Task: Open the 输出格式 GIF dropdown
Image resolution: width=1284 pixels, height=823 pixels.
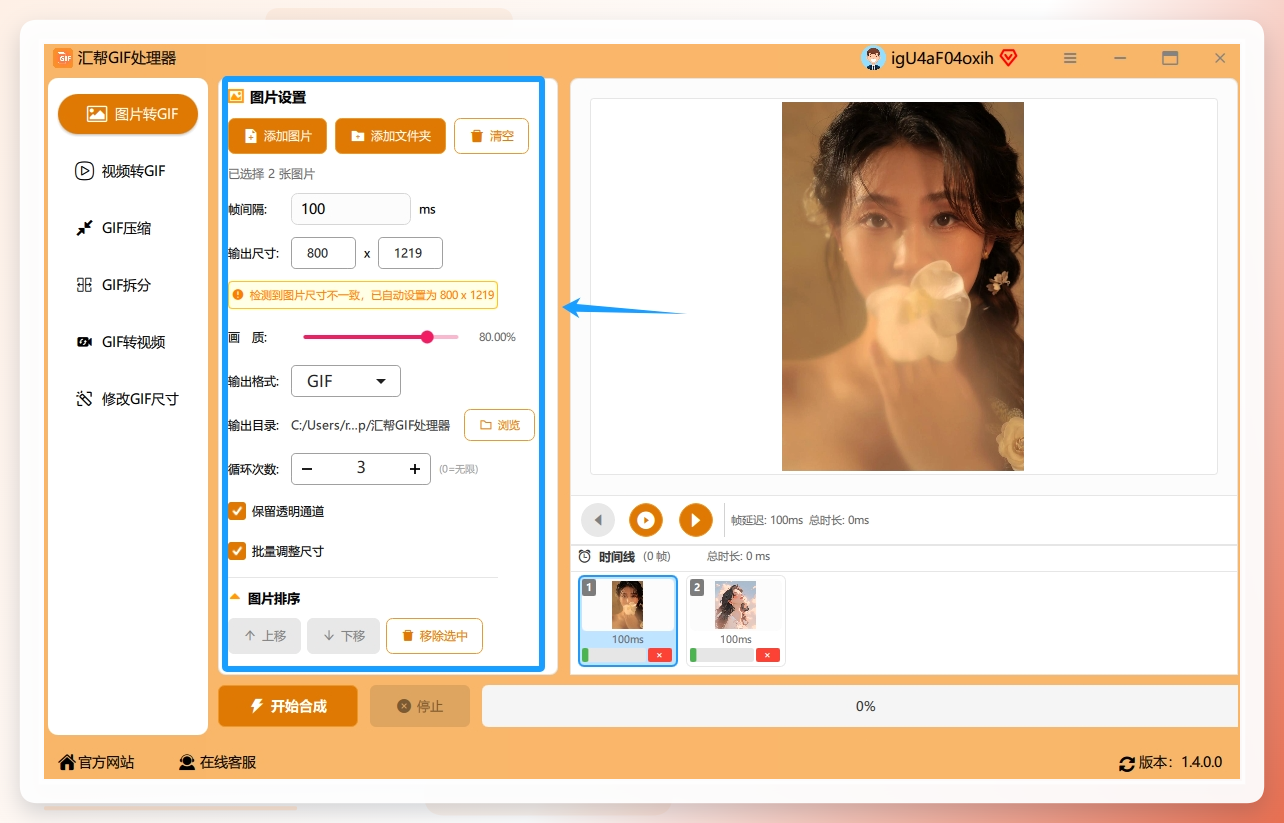Action: (x=346, y=381)
